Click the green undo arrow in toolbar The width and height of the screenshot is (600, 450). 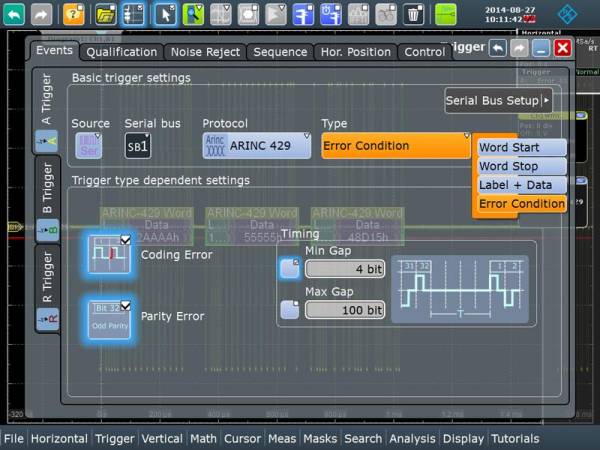14,14
